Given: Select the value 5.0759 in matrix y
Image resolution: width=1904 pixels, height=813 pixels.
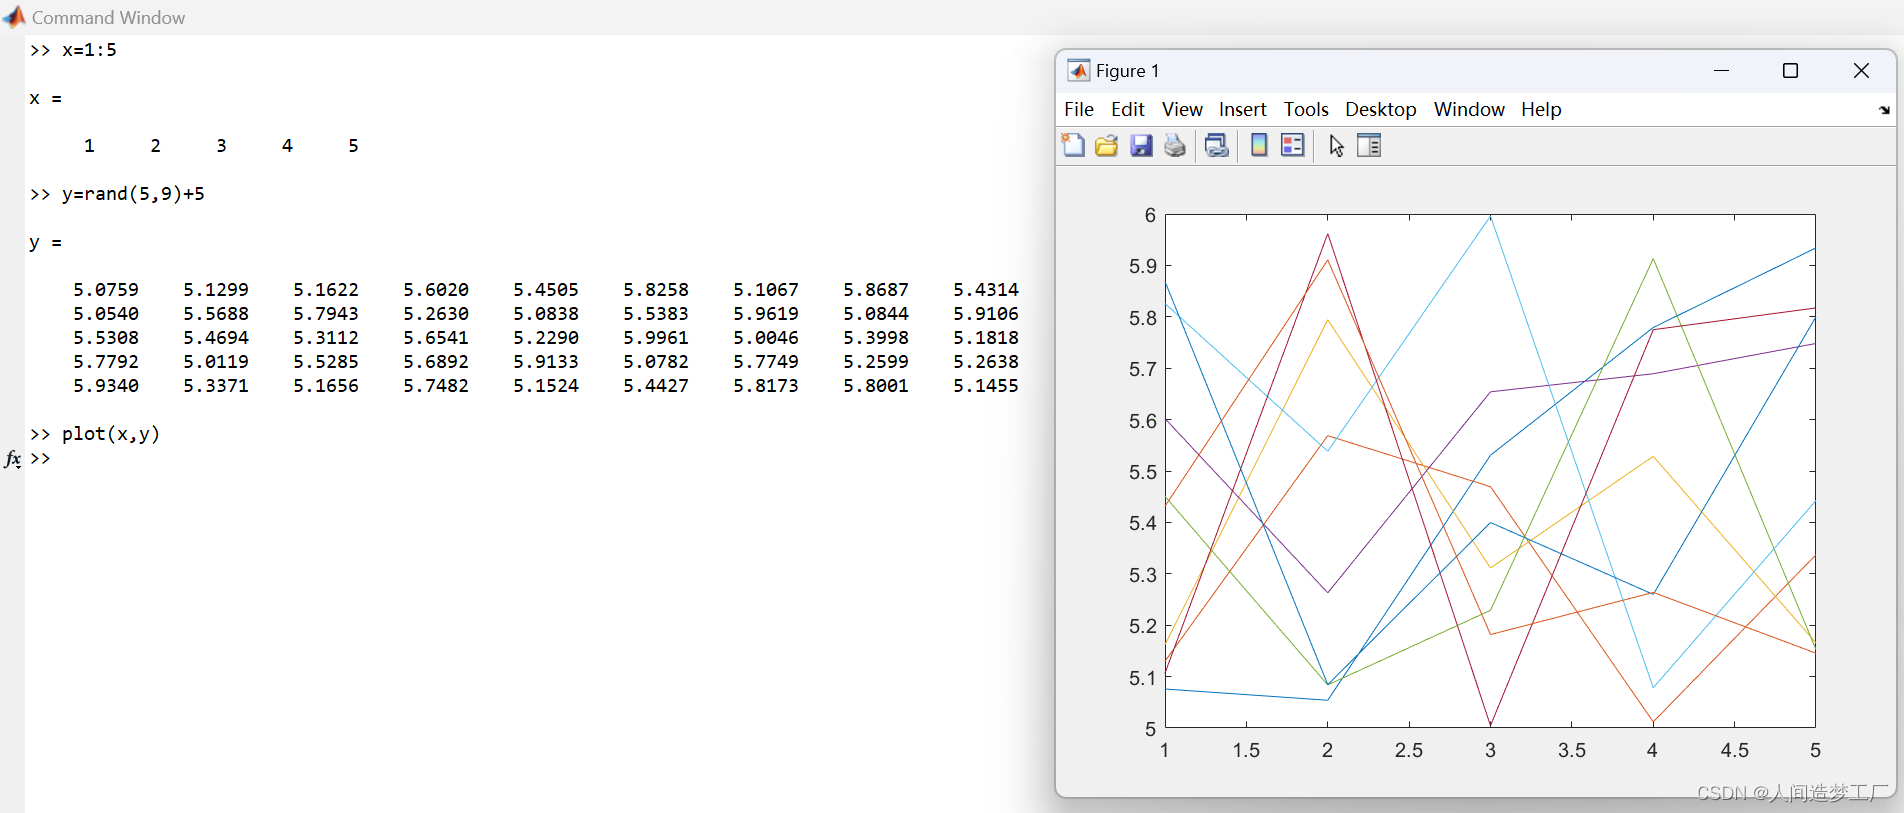Looking at the screenshot, I should coord(106,290).
